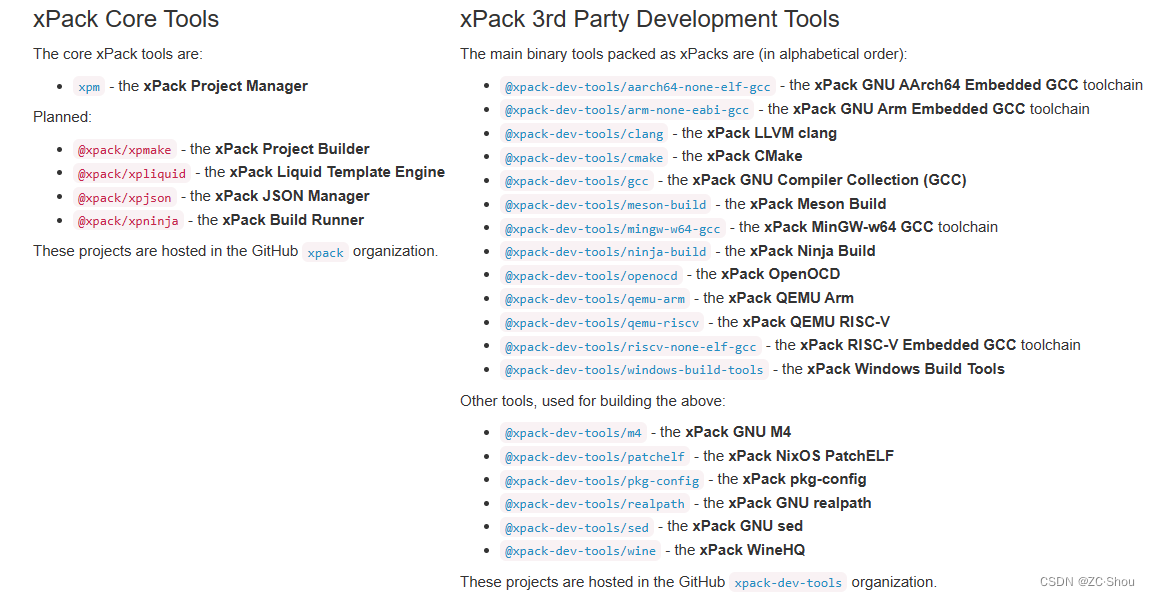Click the 'xPack GNU realpath' text
The image size is (1150, 596).
pyautogui.click(x=799, y=503)
